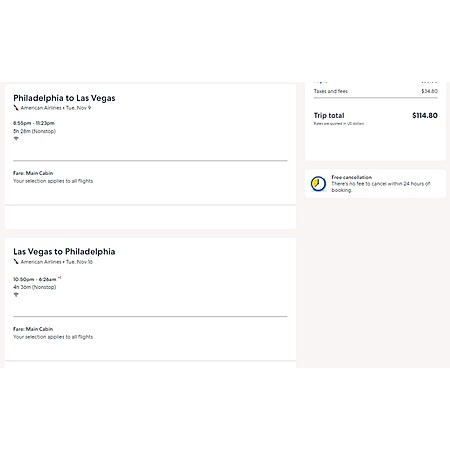Select the Las Vegas to Philadelphia heading
450x450 pixels.
64,252
